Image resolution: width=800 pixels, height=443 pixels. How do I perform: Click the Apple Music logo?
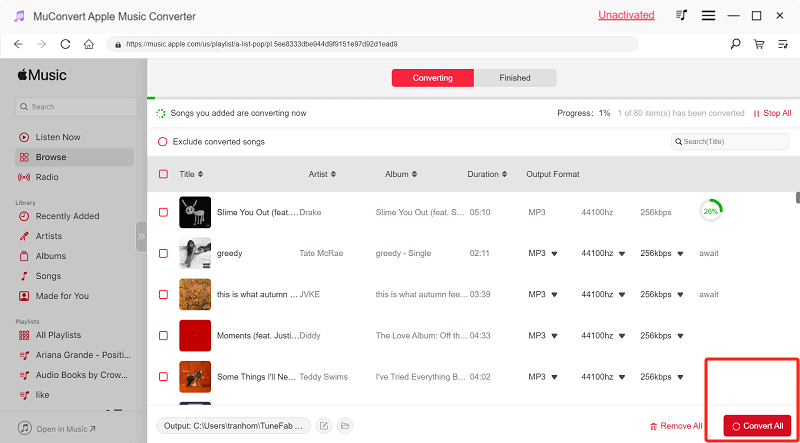42,76
